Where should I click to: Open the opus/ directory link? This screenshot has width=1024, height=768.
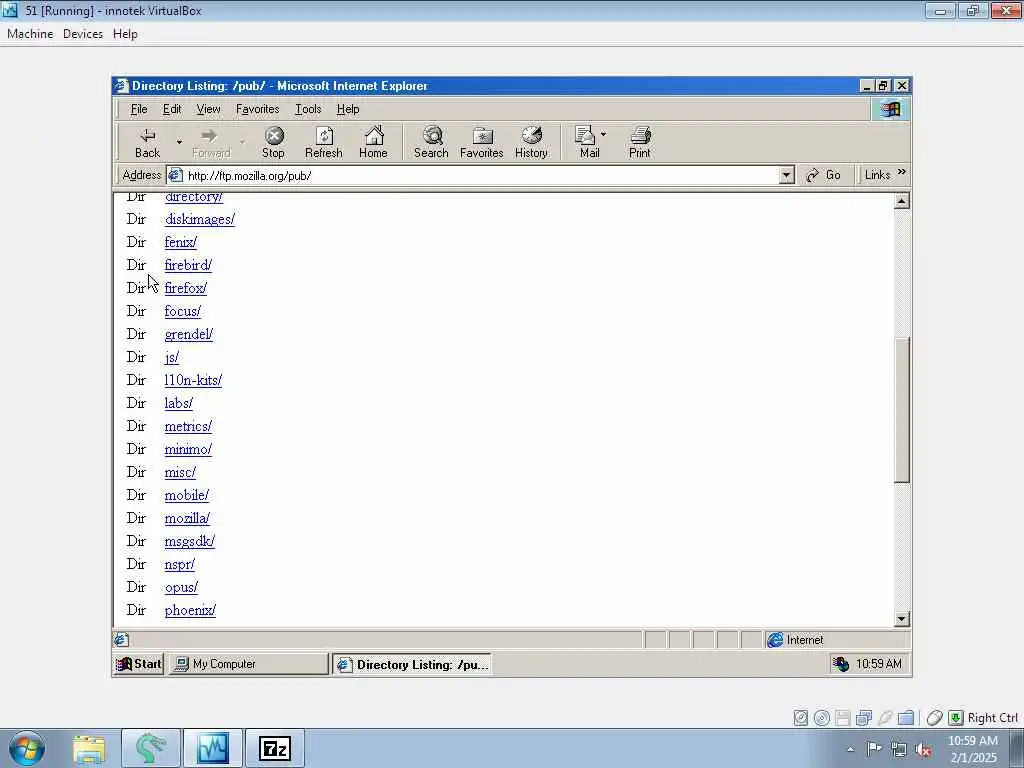click(x=181, y=587)
